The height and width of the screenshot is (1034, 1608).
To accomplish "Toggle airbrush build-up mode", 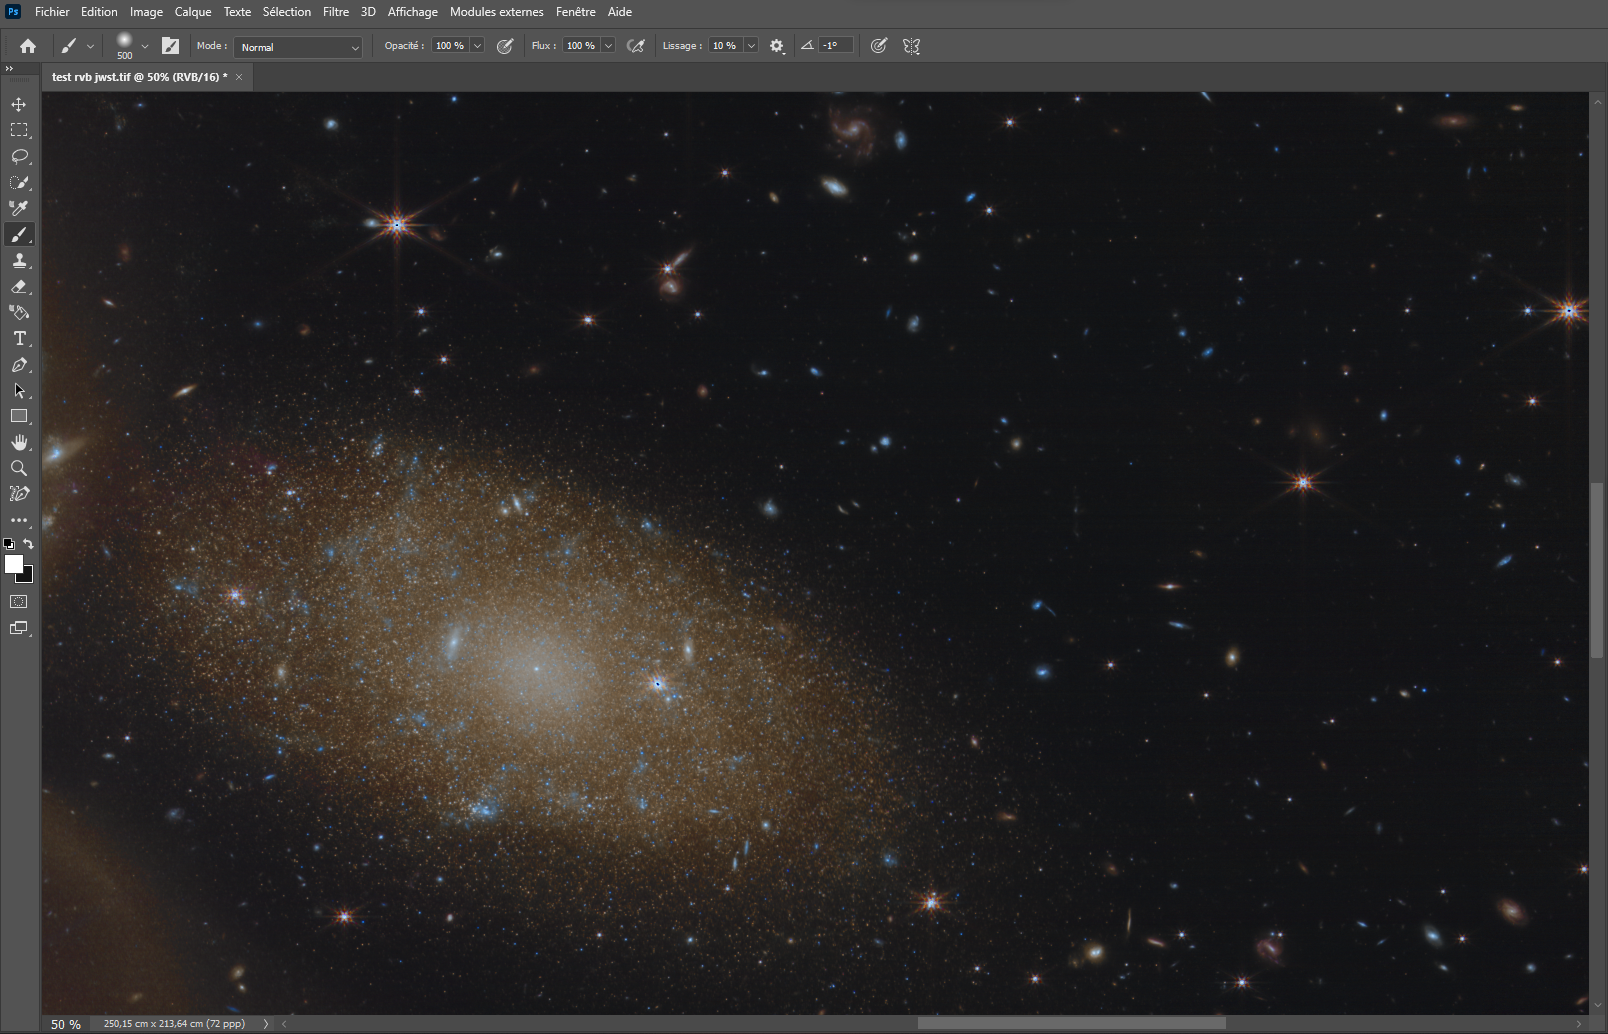I will 635,46.
